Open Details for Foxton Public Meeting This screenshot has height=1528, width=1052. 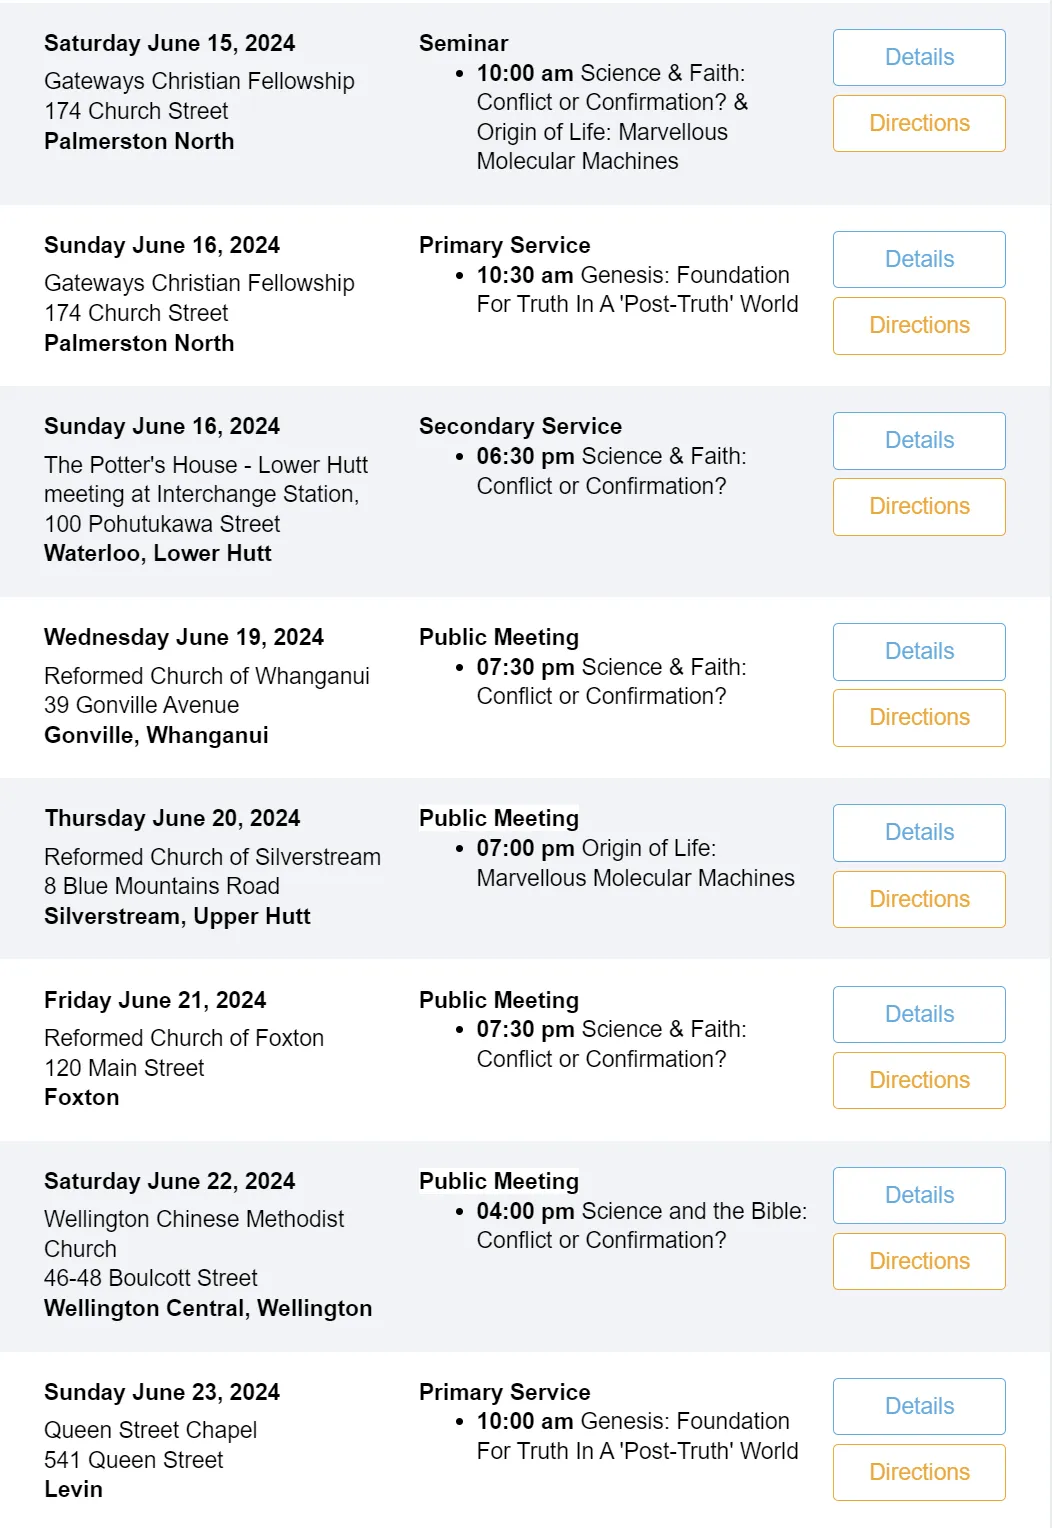pyautogui.click(x=919, y=1014)
